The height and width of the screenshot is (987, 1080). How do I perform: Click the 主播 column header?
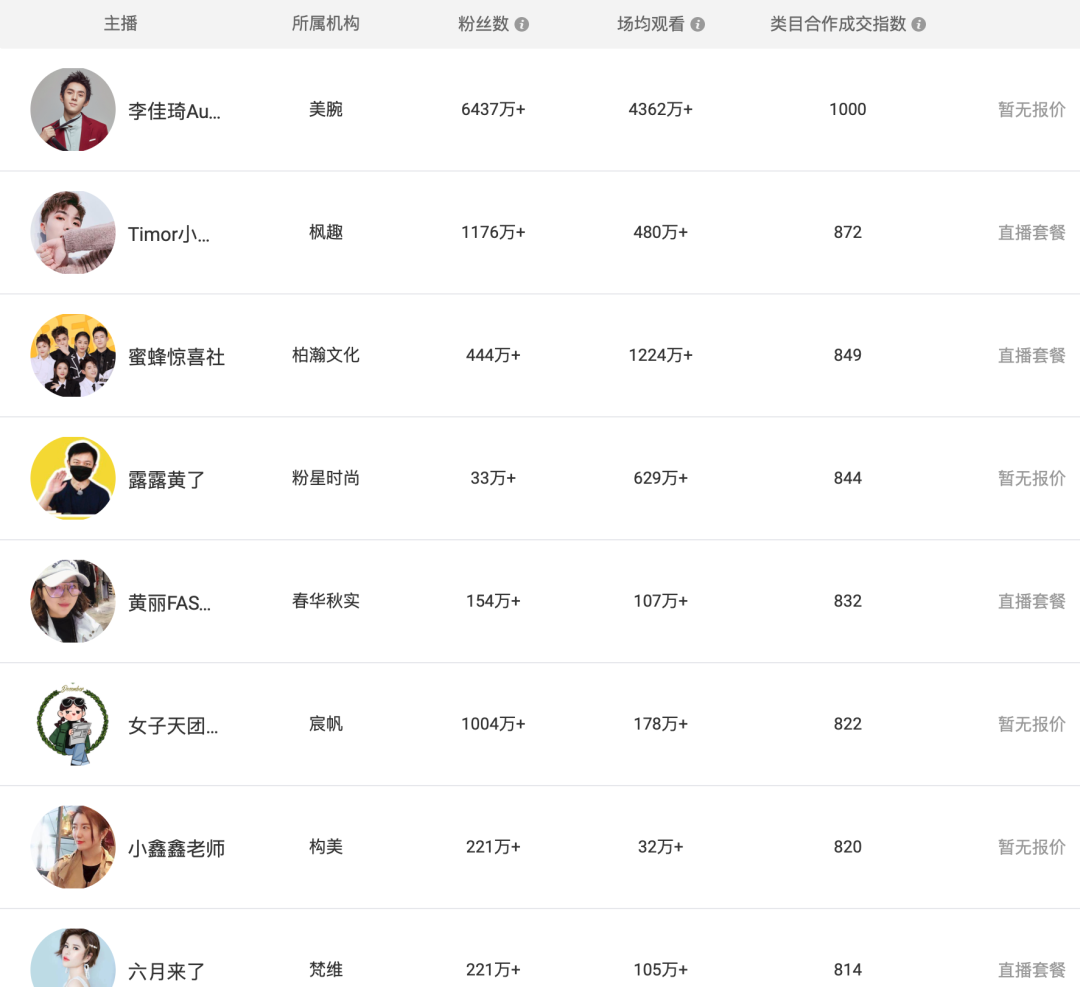coord(120,23)
